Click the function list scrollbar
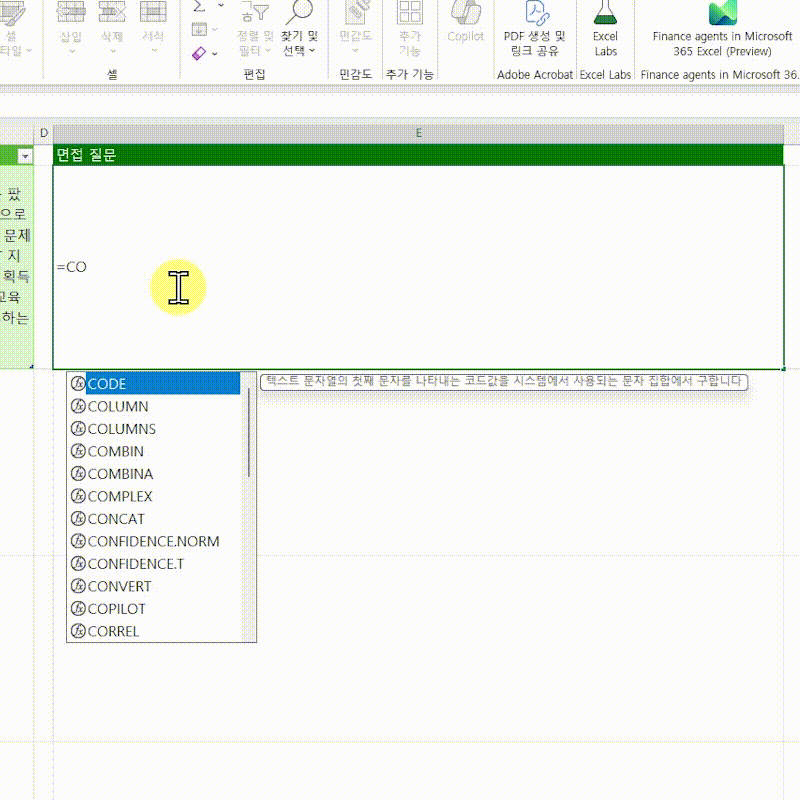800x800 pixels. 249,430
